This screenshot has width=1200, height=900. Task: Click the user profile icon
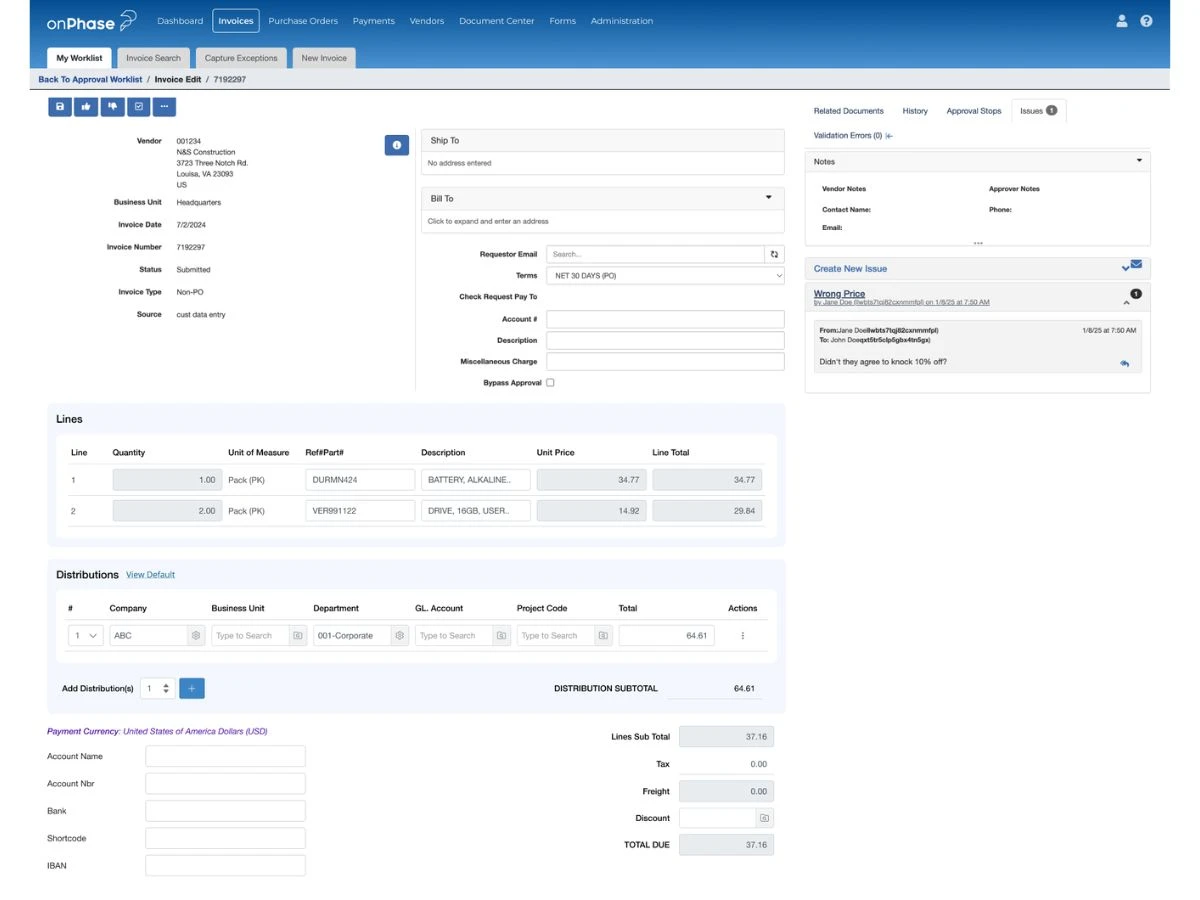point(1122,20)
